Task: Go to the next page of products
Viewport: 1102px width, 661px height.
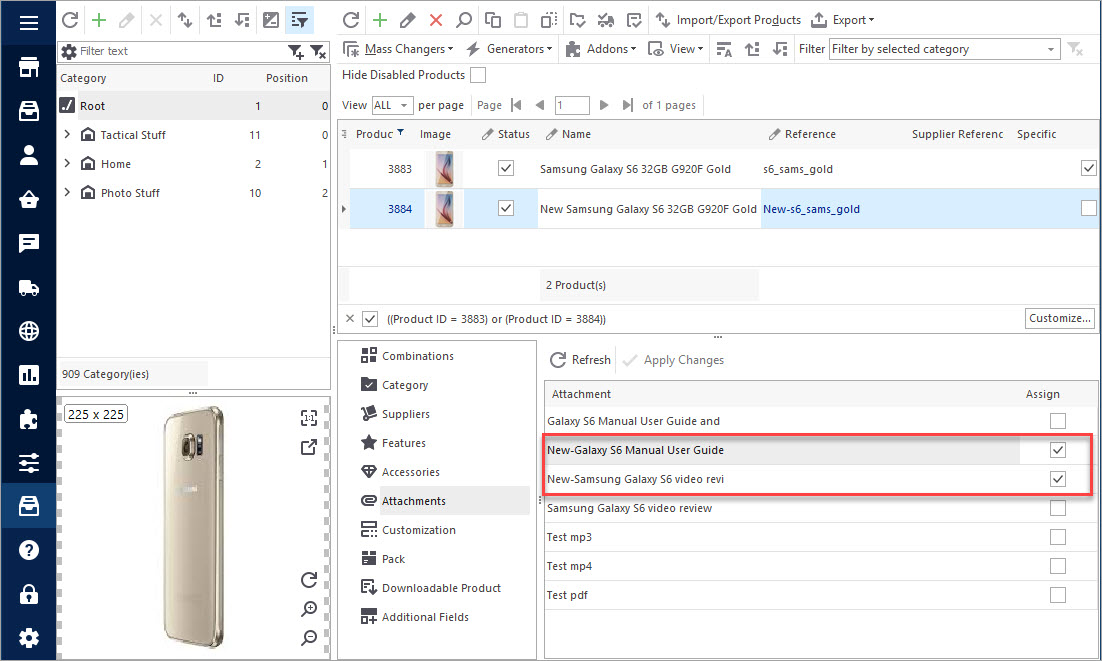Action: [604, 105]
